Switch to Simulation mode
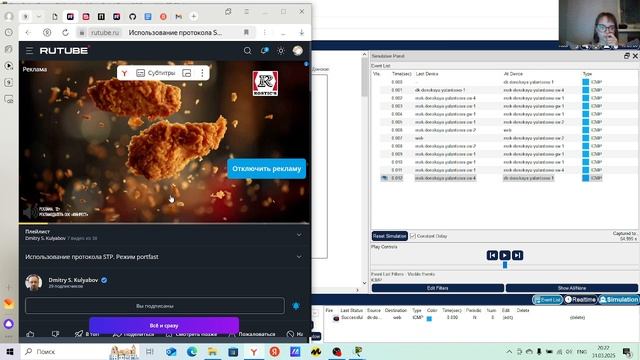640x360 pixels. click(618, 300)
